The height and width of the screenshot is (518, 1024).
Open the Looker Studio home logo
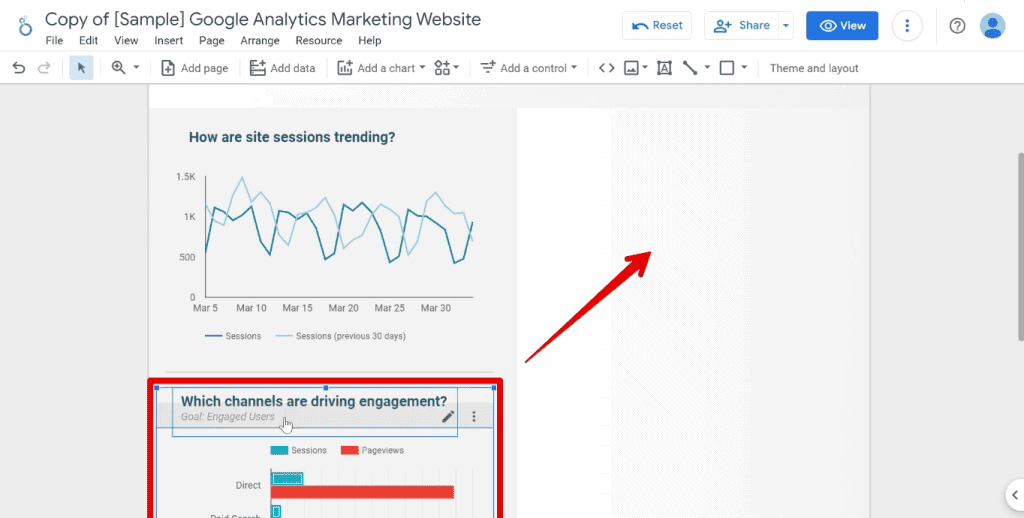click(25, 26)
